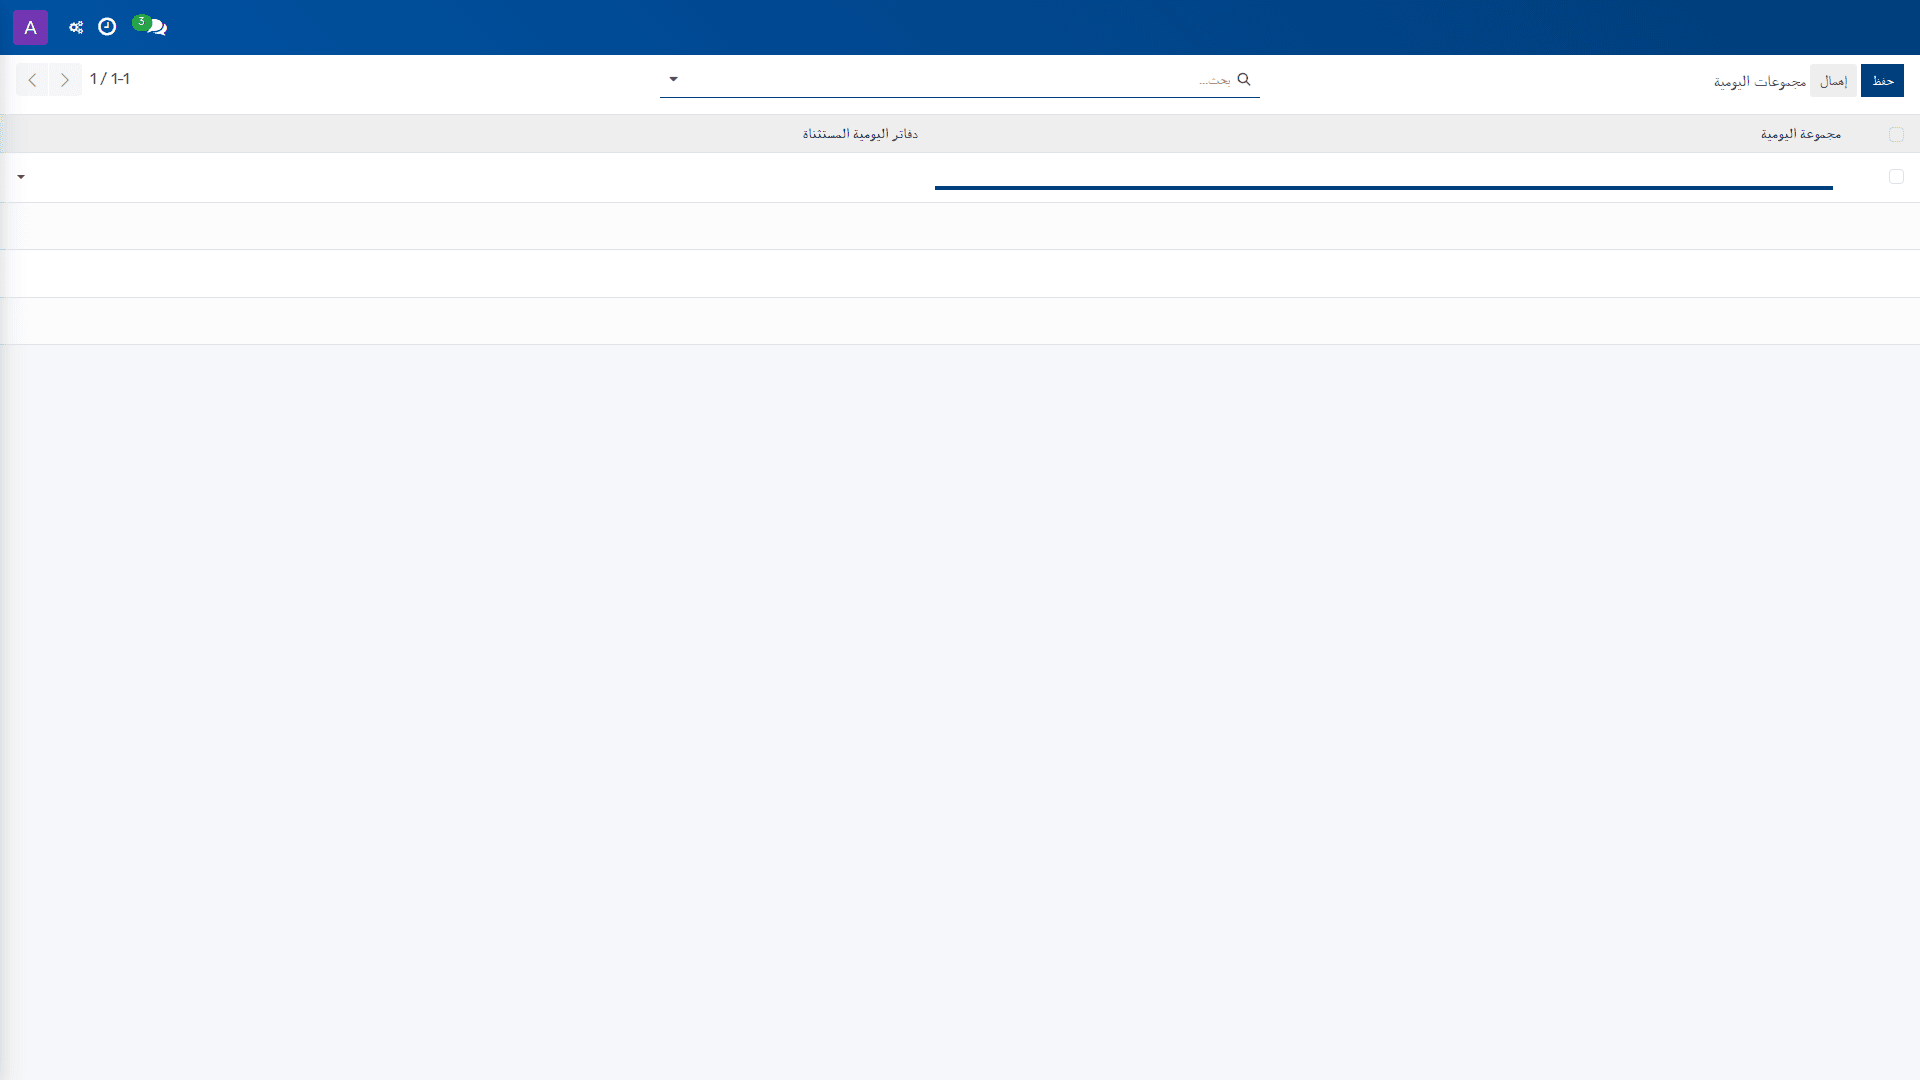Viewport: 1920px width, 1080px height.
Task: Go to next page with right chevron
Action: point(65,80)
